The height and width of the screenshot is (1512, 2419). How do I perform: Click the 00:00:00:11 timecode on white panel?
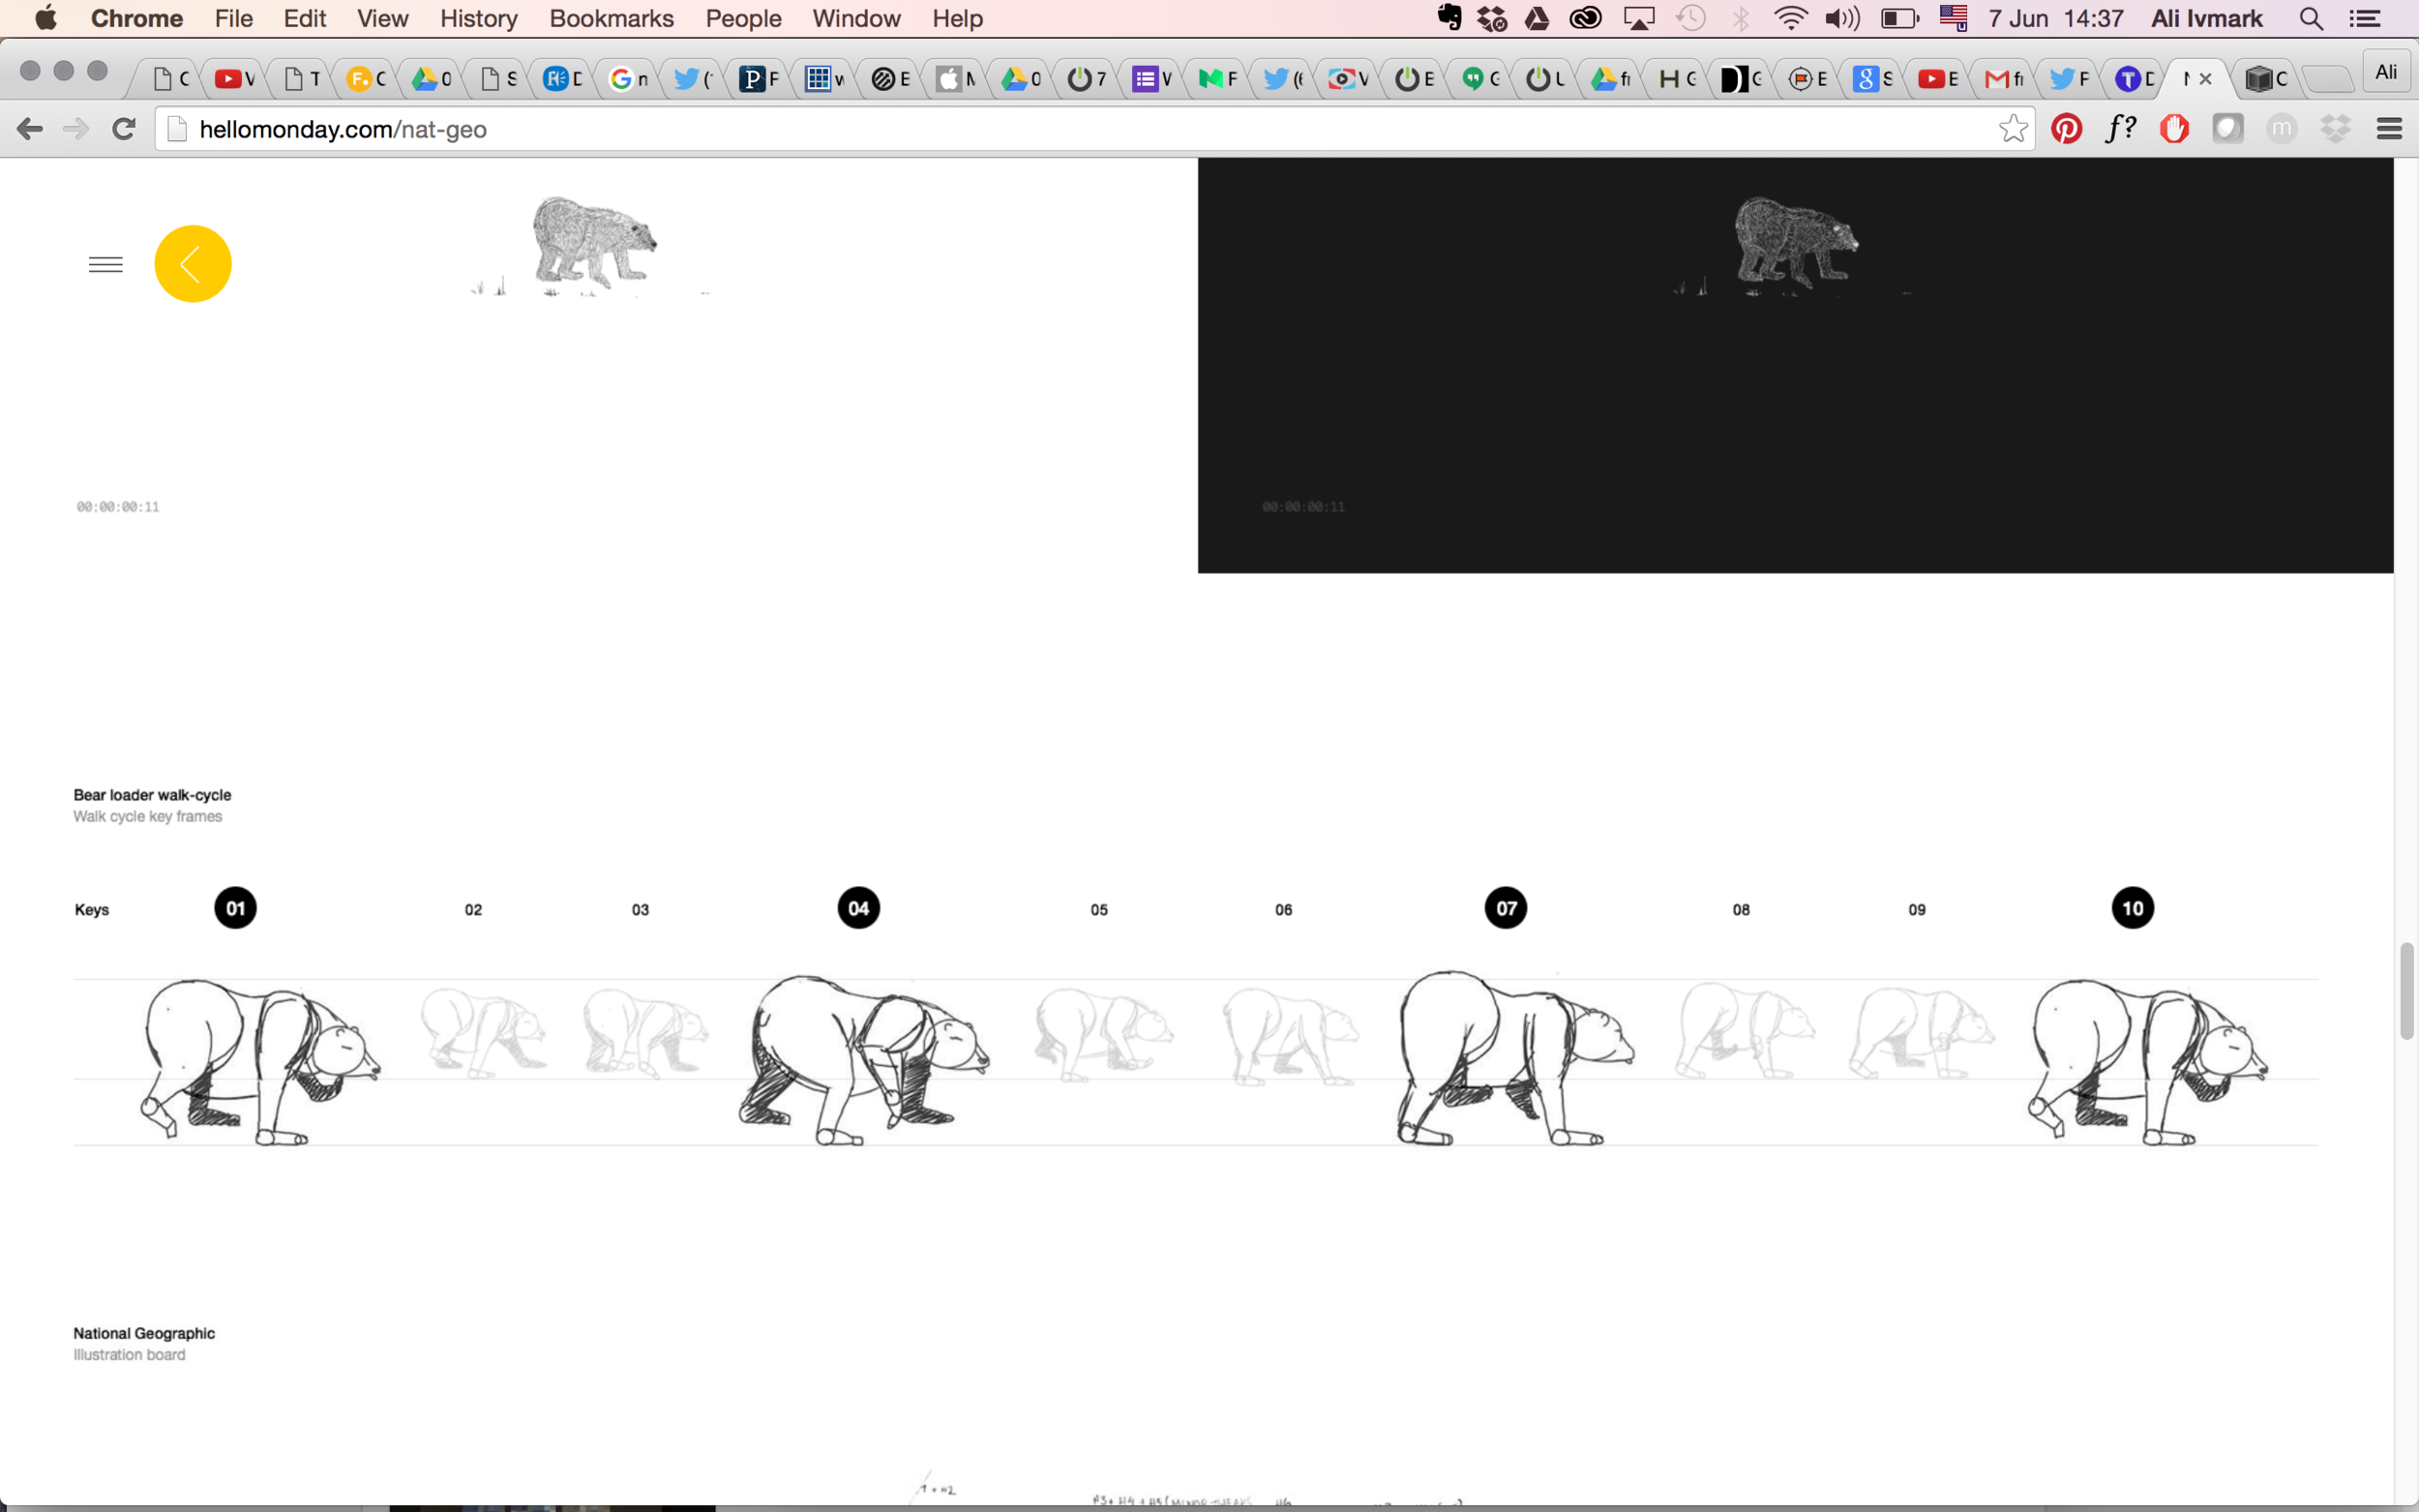[118, 507]
